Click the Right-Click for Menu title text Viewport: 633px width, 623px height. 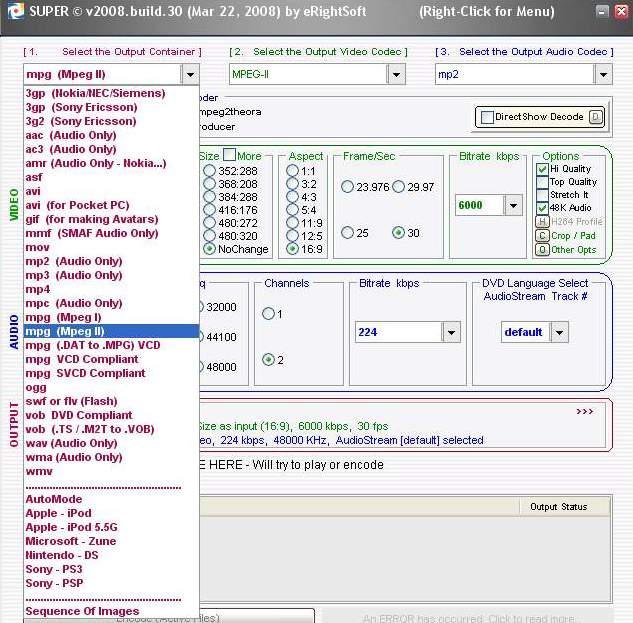point(486,11)
